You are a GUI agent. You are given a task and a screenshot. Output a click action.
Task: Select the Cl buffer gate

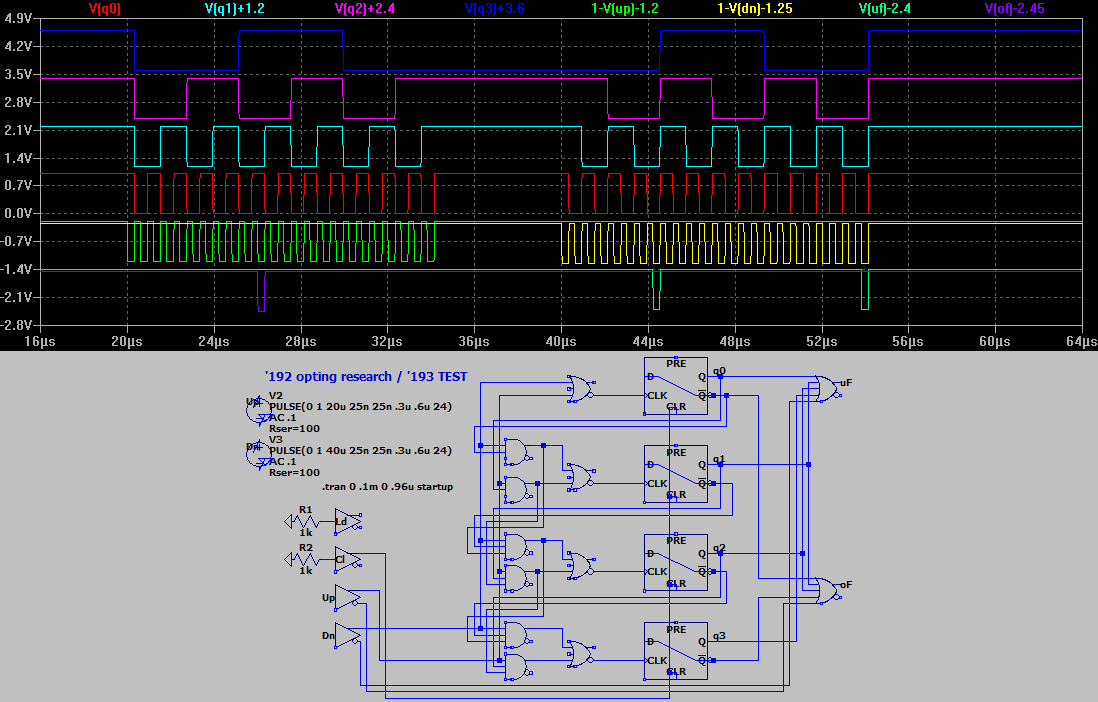click(x=346, y=558)
